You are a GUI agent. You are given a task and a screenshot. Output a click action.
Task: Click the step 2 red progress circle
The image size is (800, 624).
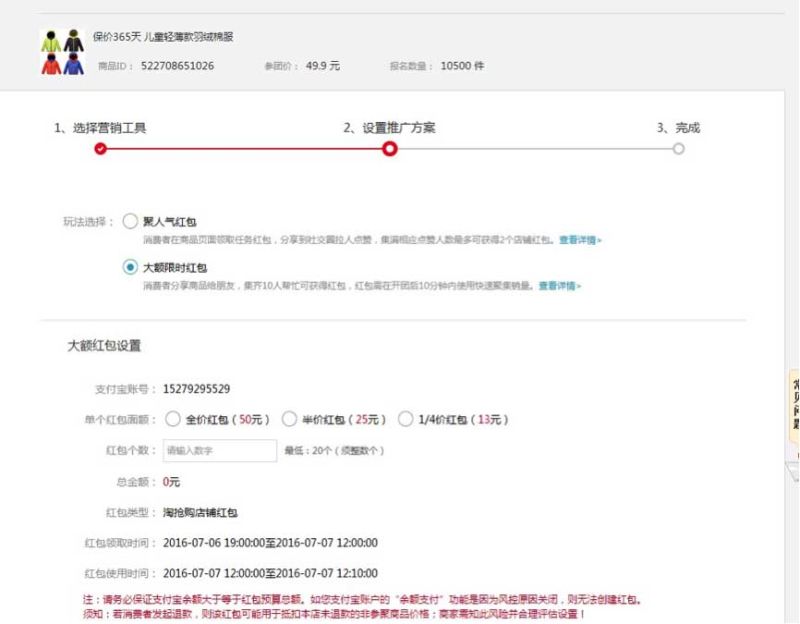[x=389, y=148]
